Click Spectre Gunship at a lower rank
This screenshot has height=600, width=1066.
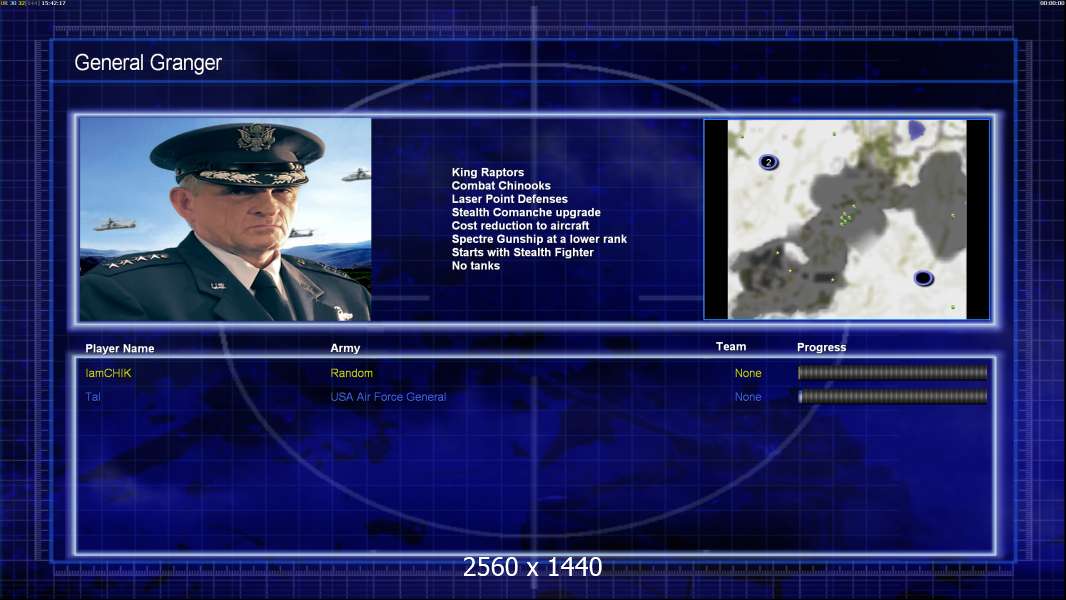click(x=539, y=239)
